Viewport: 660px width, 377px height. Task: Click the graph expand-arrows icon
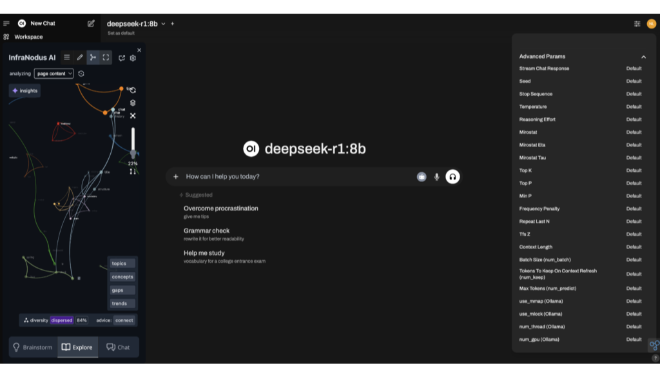click(x=133, y=116)
